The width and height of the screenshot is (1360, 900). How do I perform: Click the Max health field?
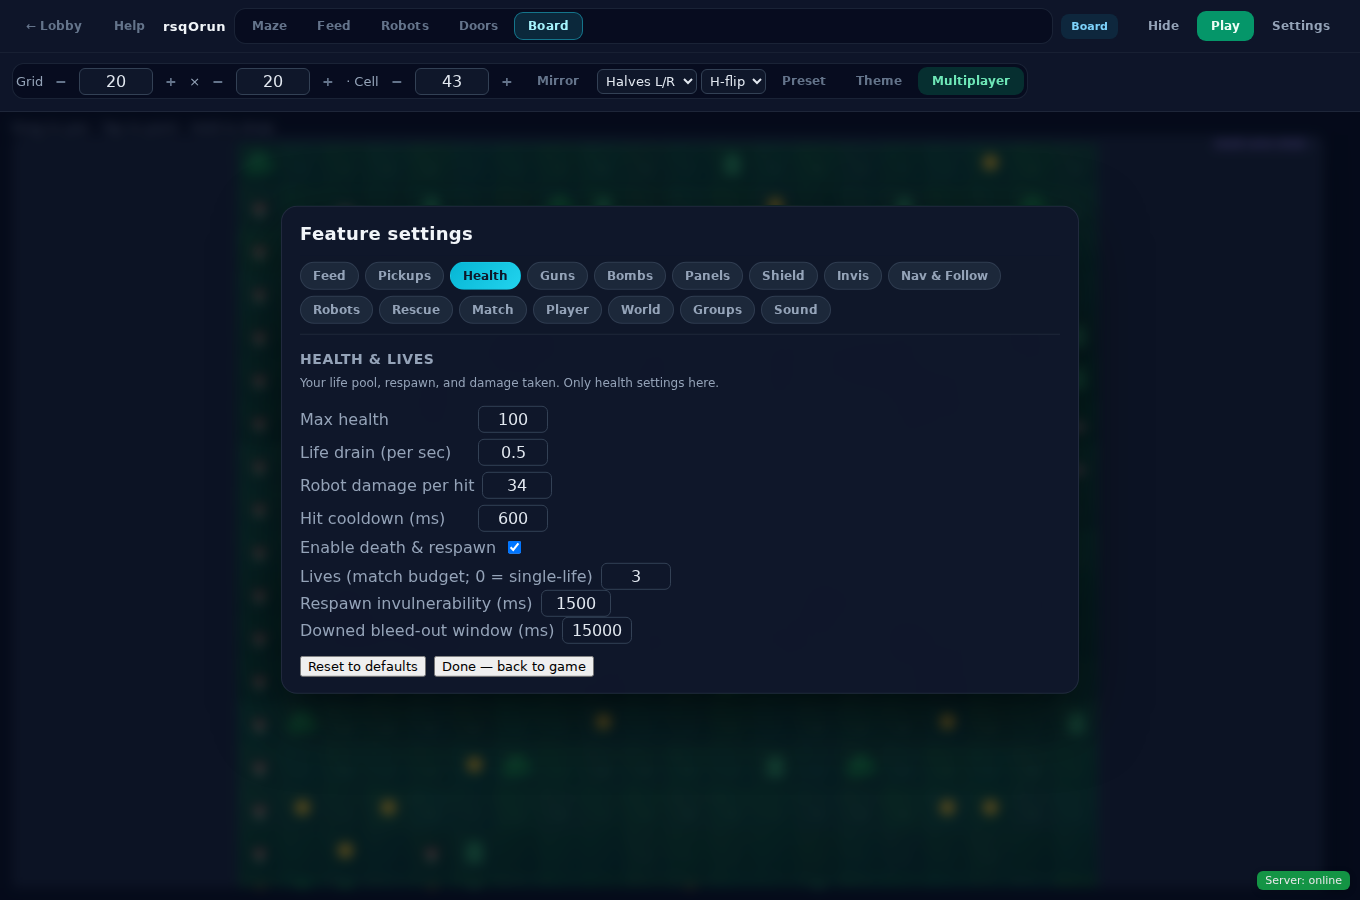[513, 420]
